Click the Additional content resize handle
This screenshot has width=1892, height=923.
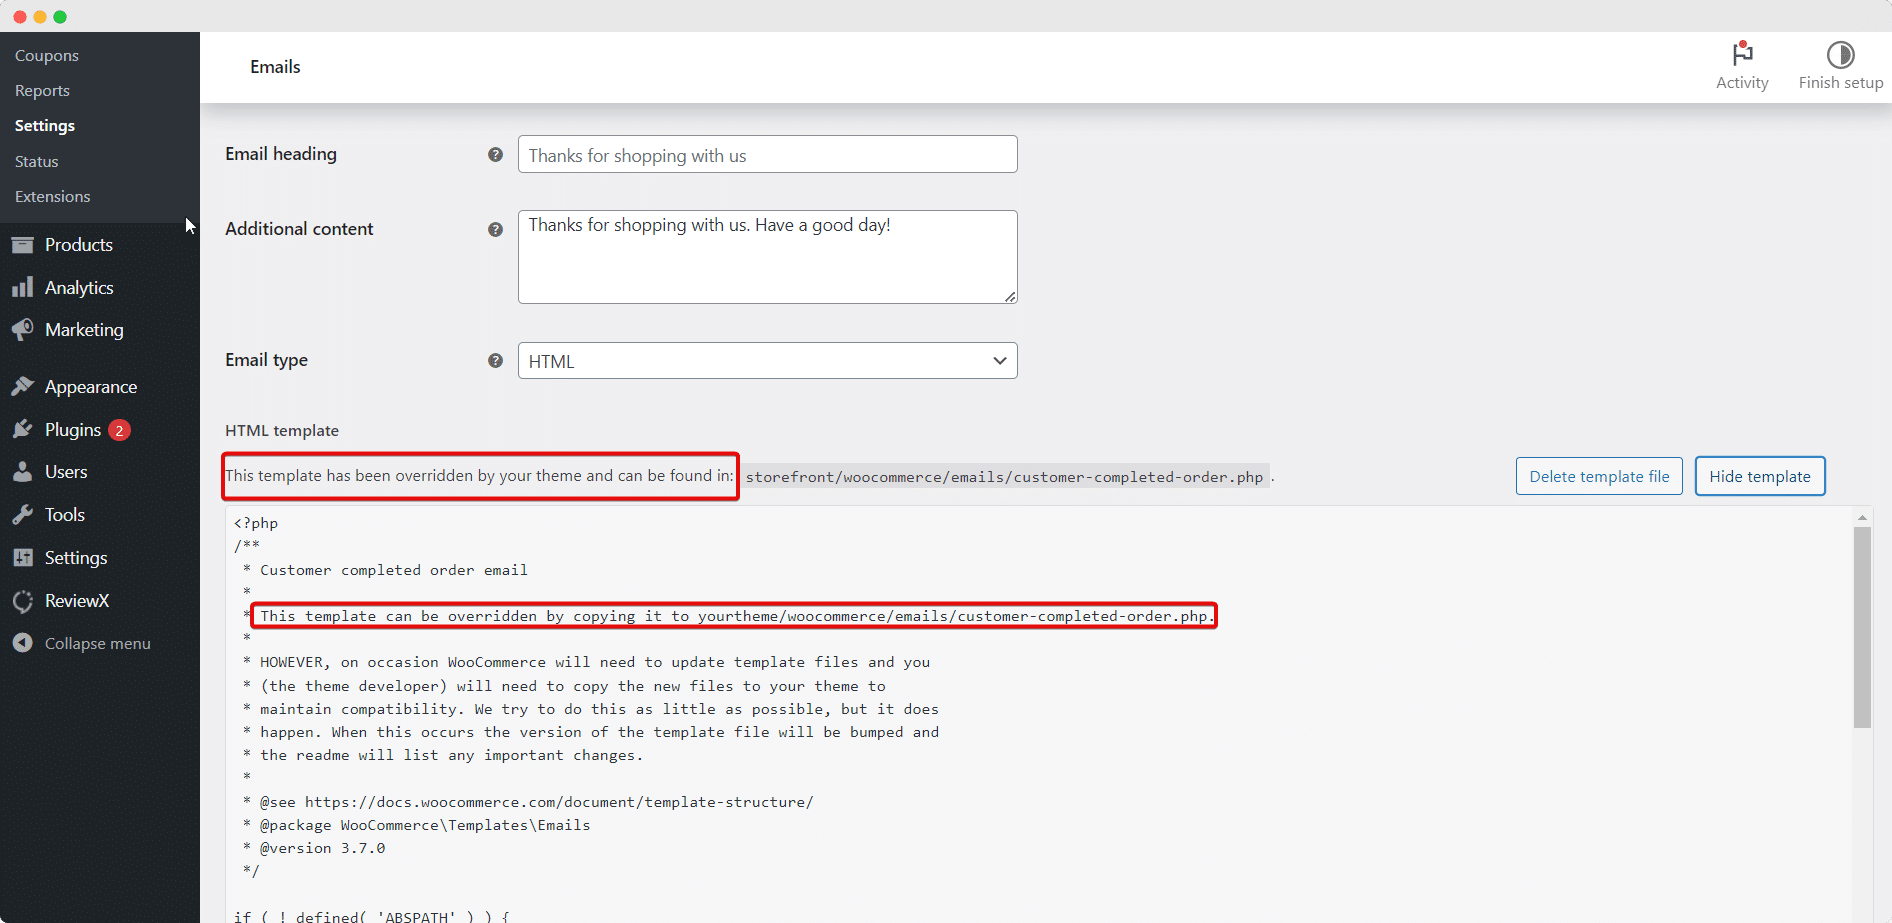[1010, 296]
